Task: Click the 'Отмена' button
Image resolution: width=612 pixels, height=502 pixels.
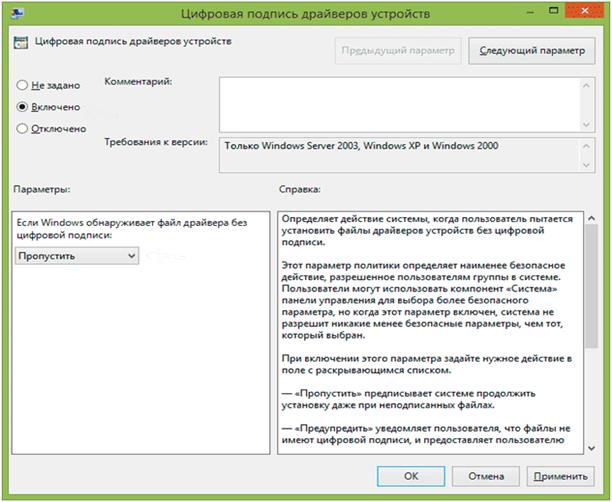Action: coord(486,476)
